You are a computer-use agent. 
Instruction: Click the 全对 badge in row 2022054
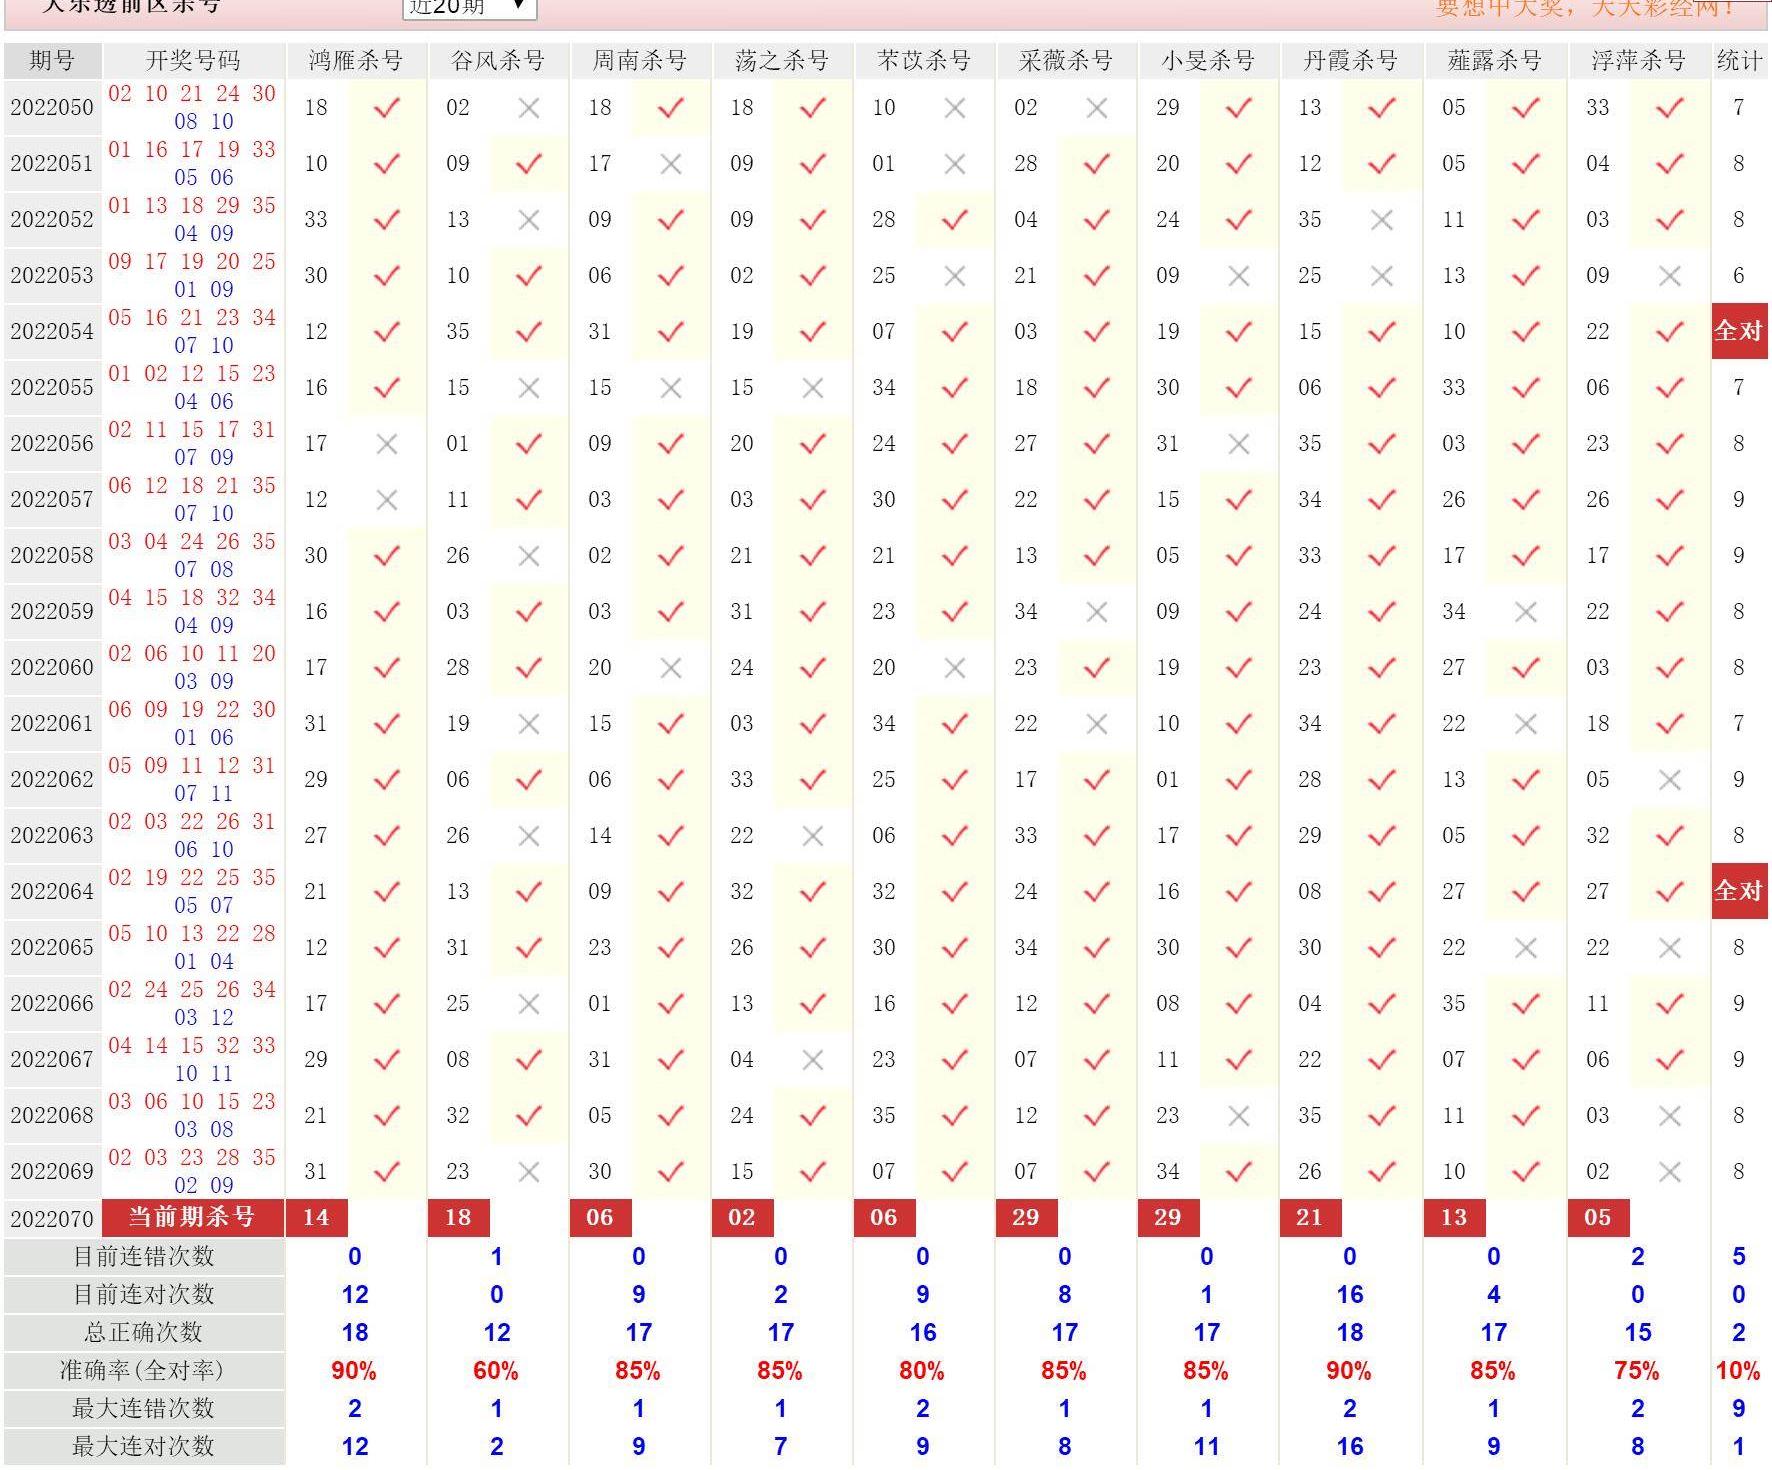(1738, 331)
